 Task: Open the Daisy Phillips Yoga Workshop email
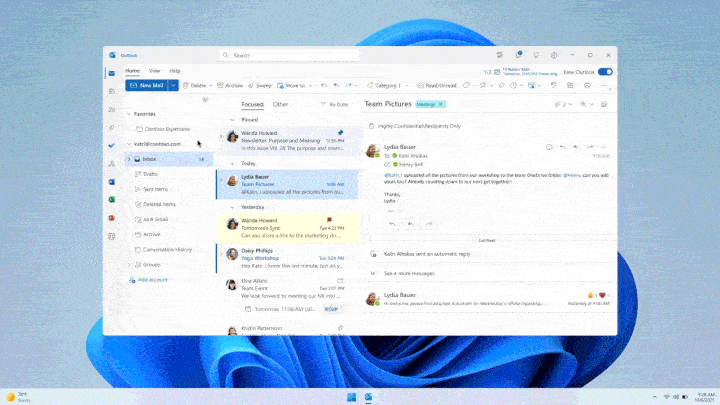287,258
